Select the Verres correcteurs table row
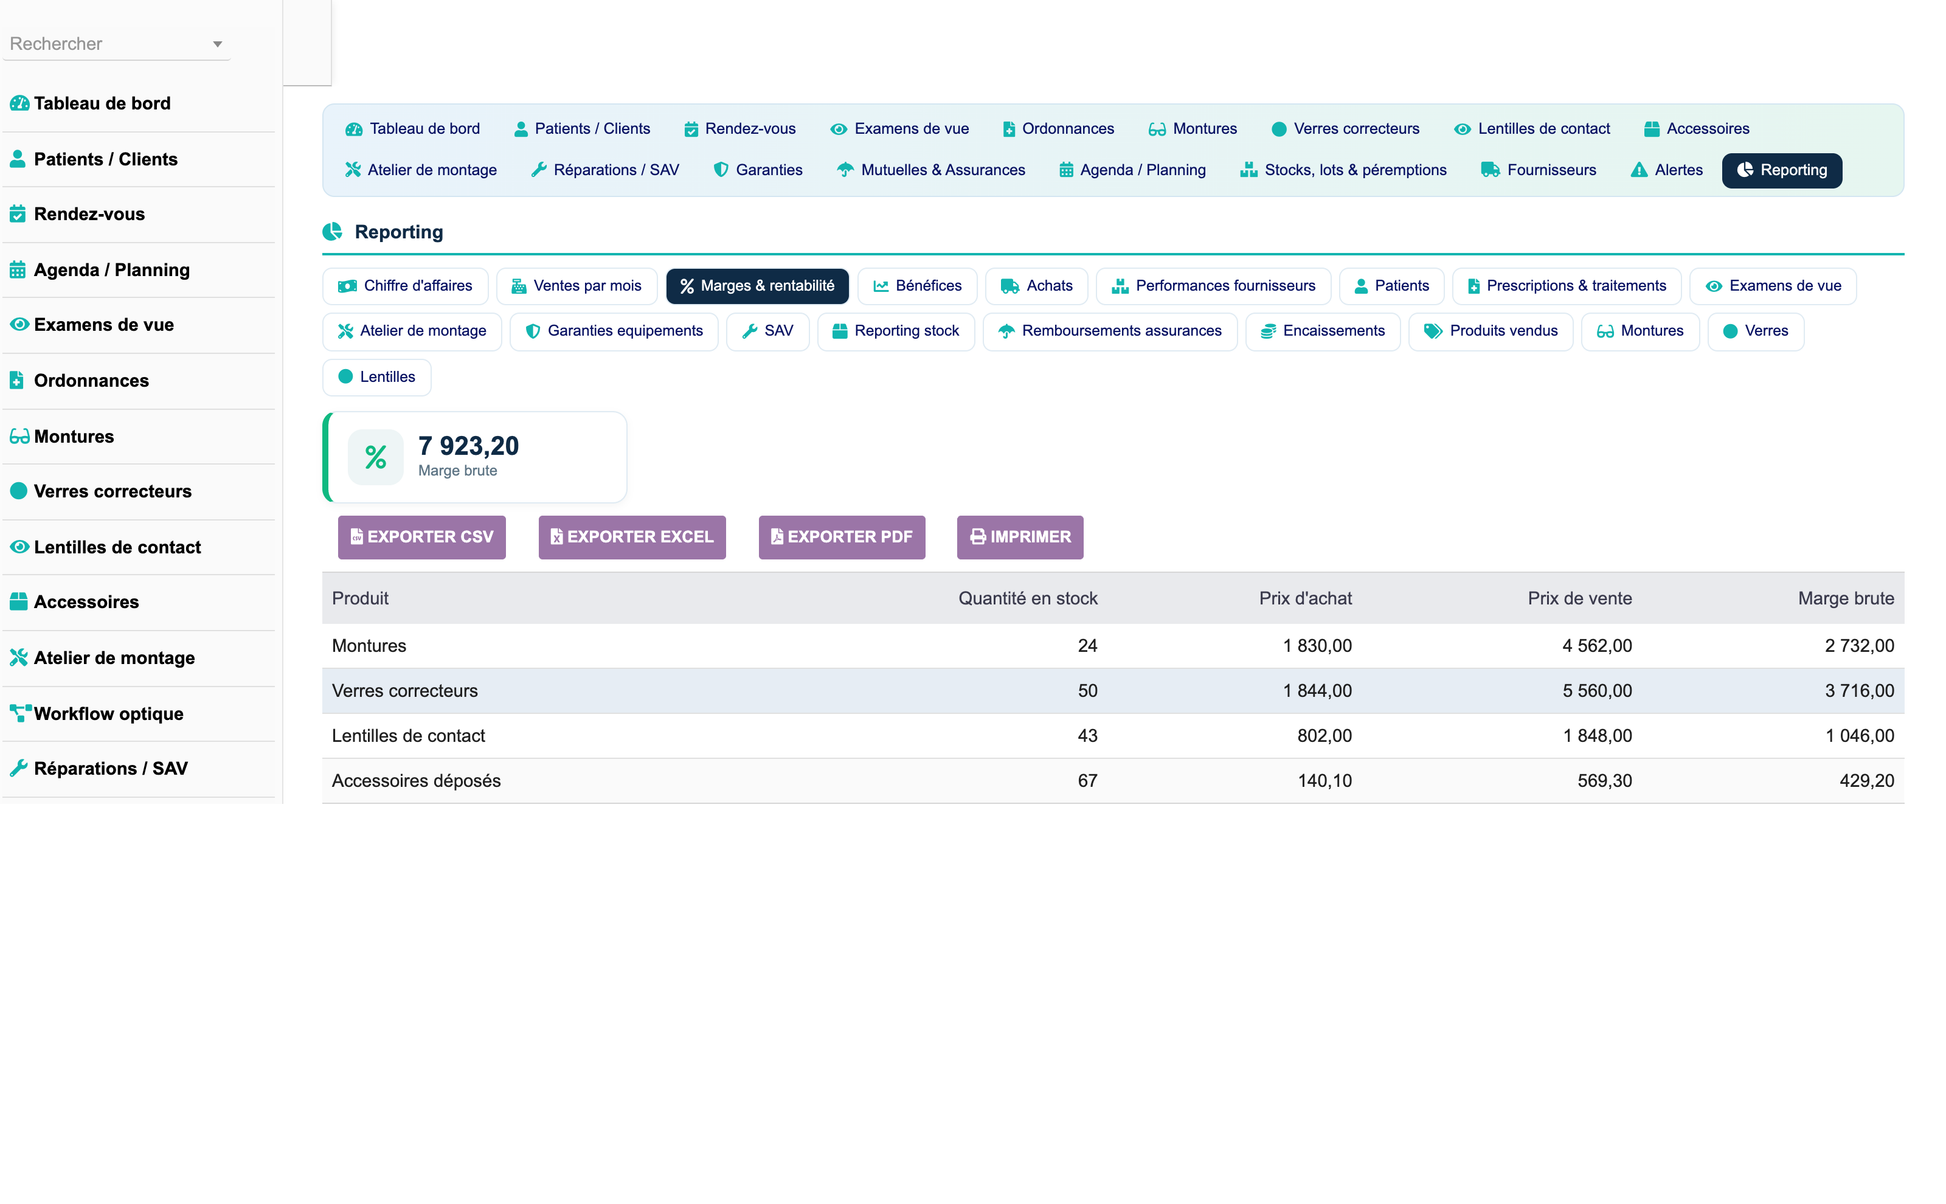1946x1204 pixels. click(x=1113, y=691)
